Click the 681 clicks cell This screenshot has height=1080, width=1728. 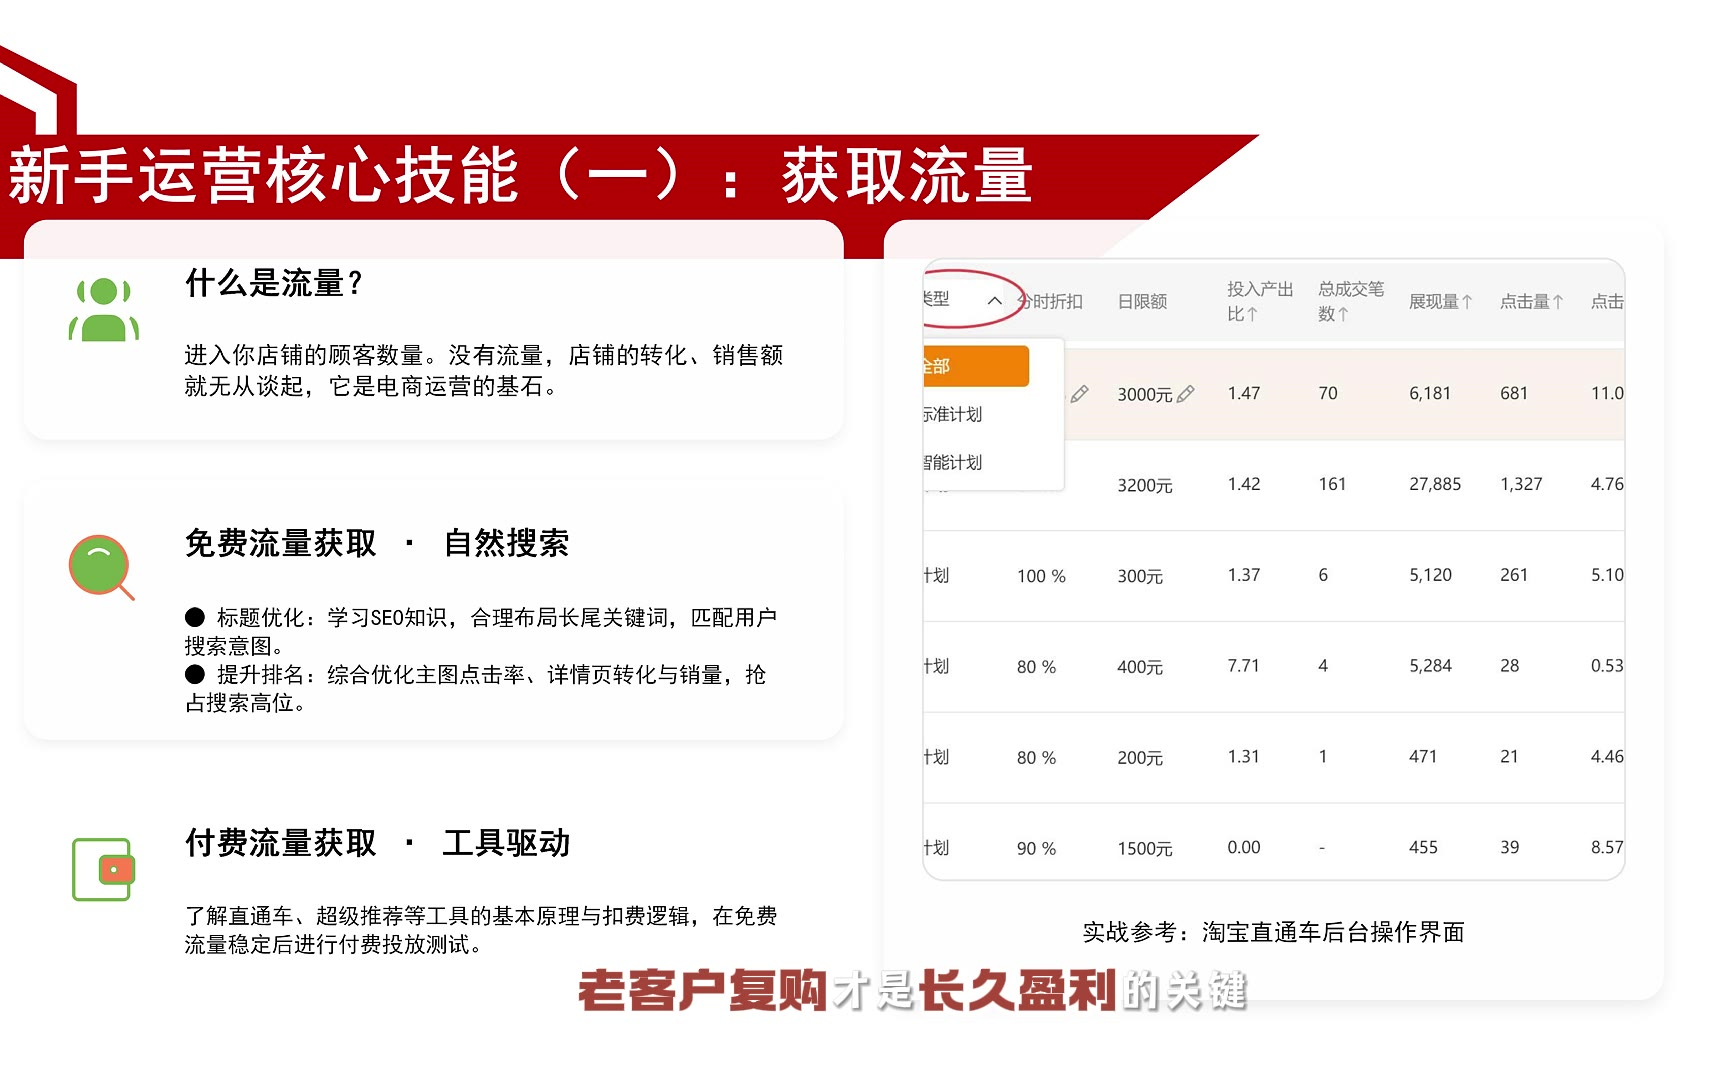tap(1514, 393)
